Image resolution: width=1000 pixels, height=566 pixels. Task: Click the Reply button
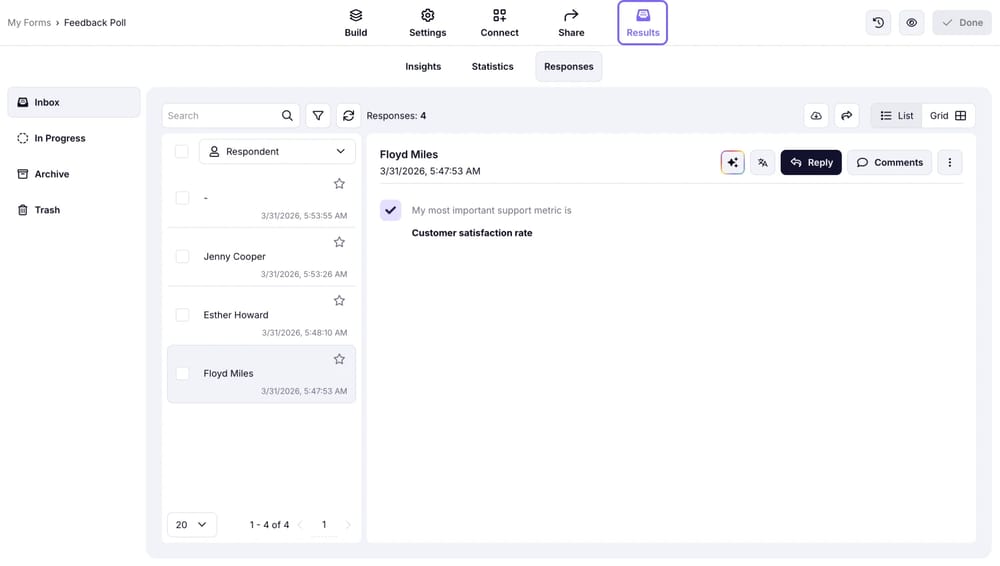[810, 162]
